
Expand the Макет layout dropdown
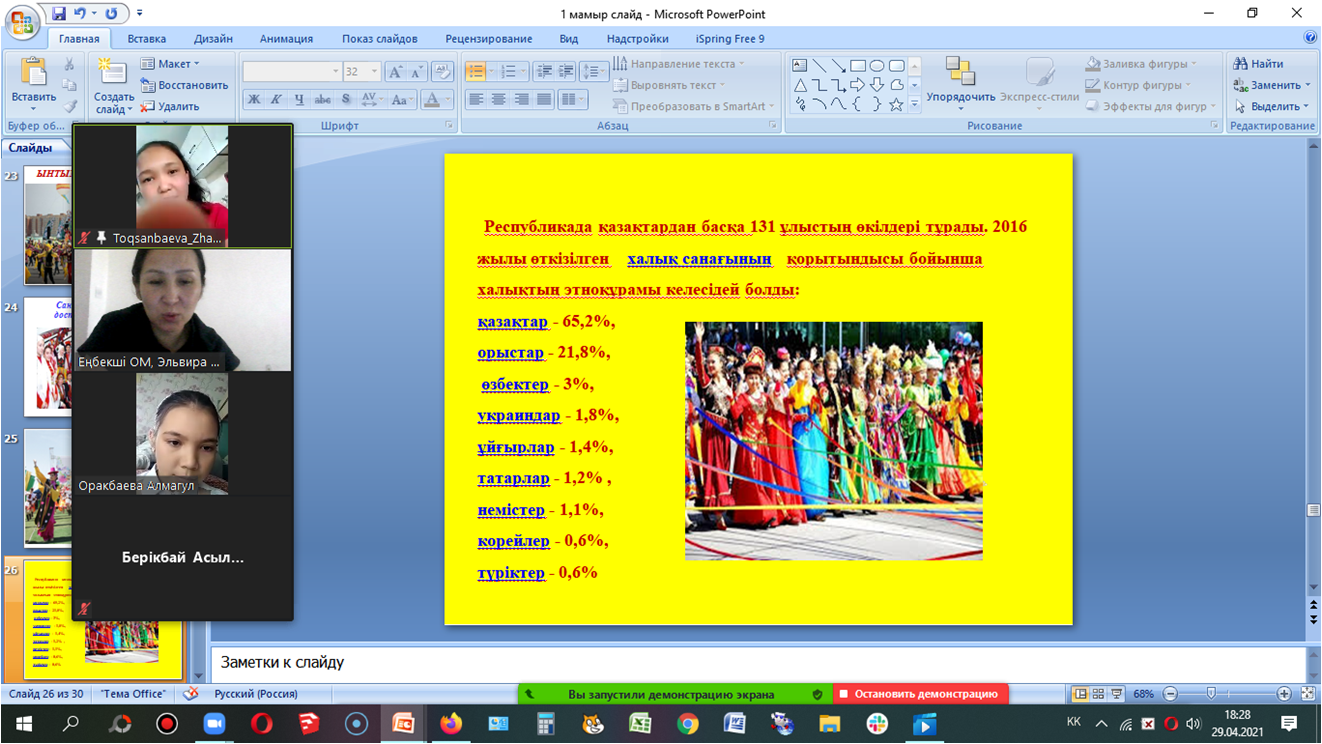click(x=196, y=64)
